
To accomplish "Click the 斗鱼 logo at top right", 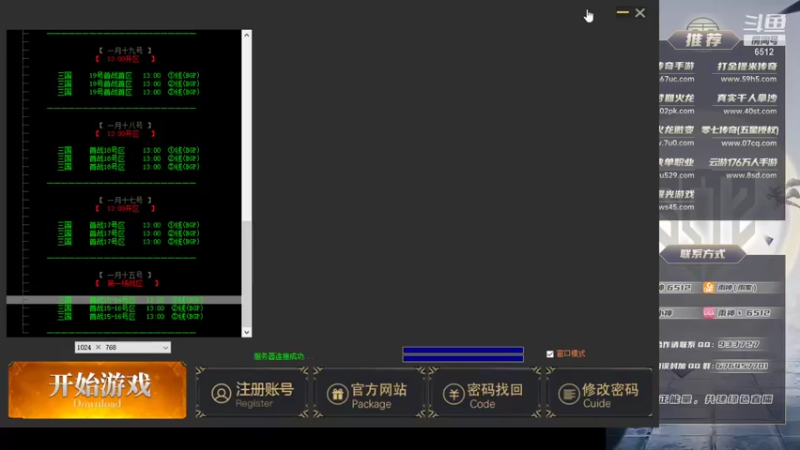I will (764, 23).
